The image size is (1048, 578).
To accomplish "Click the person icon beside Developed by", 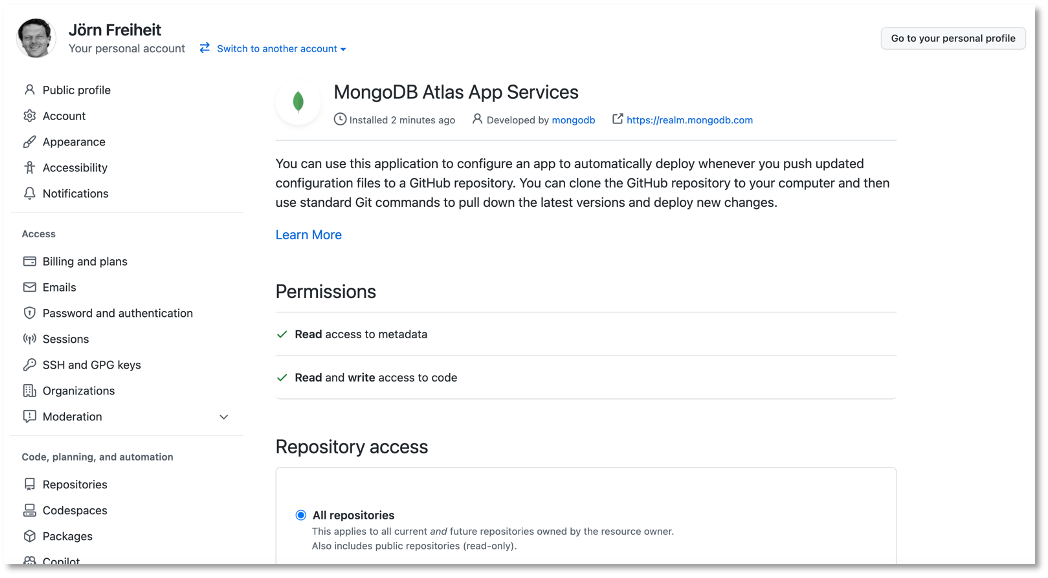I will click(x=477, y=119).
